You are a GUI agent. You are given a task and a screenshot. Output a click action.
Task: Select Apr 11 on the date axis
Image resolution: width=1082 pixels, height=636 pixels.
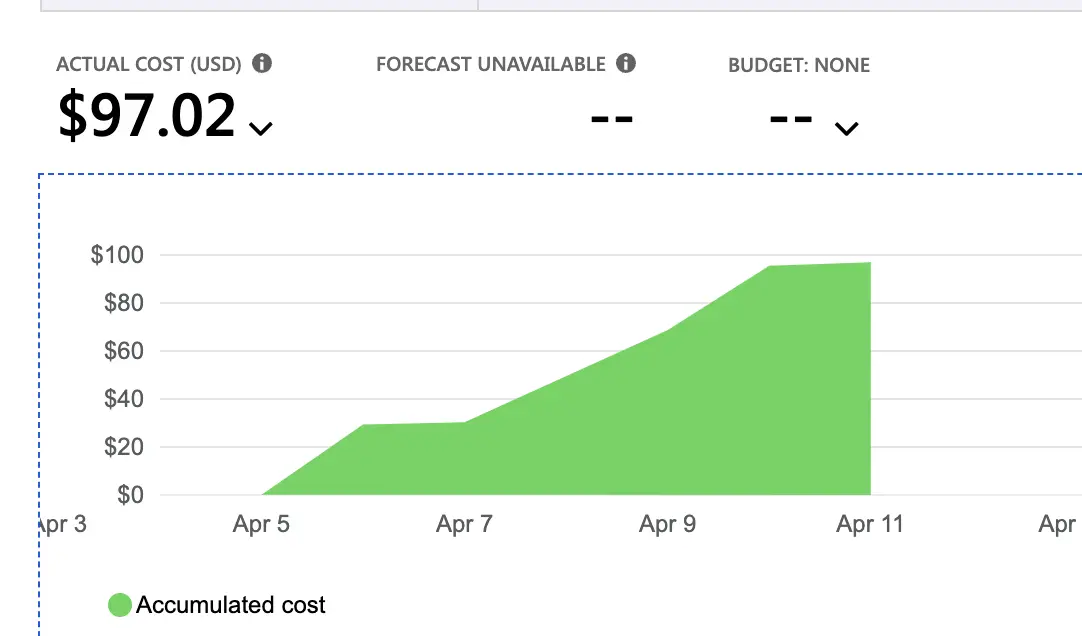[869, 524]
